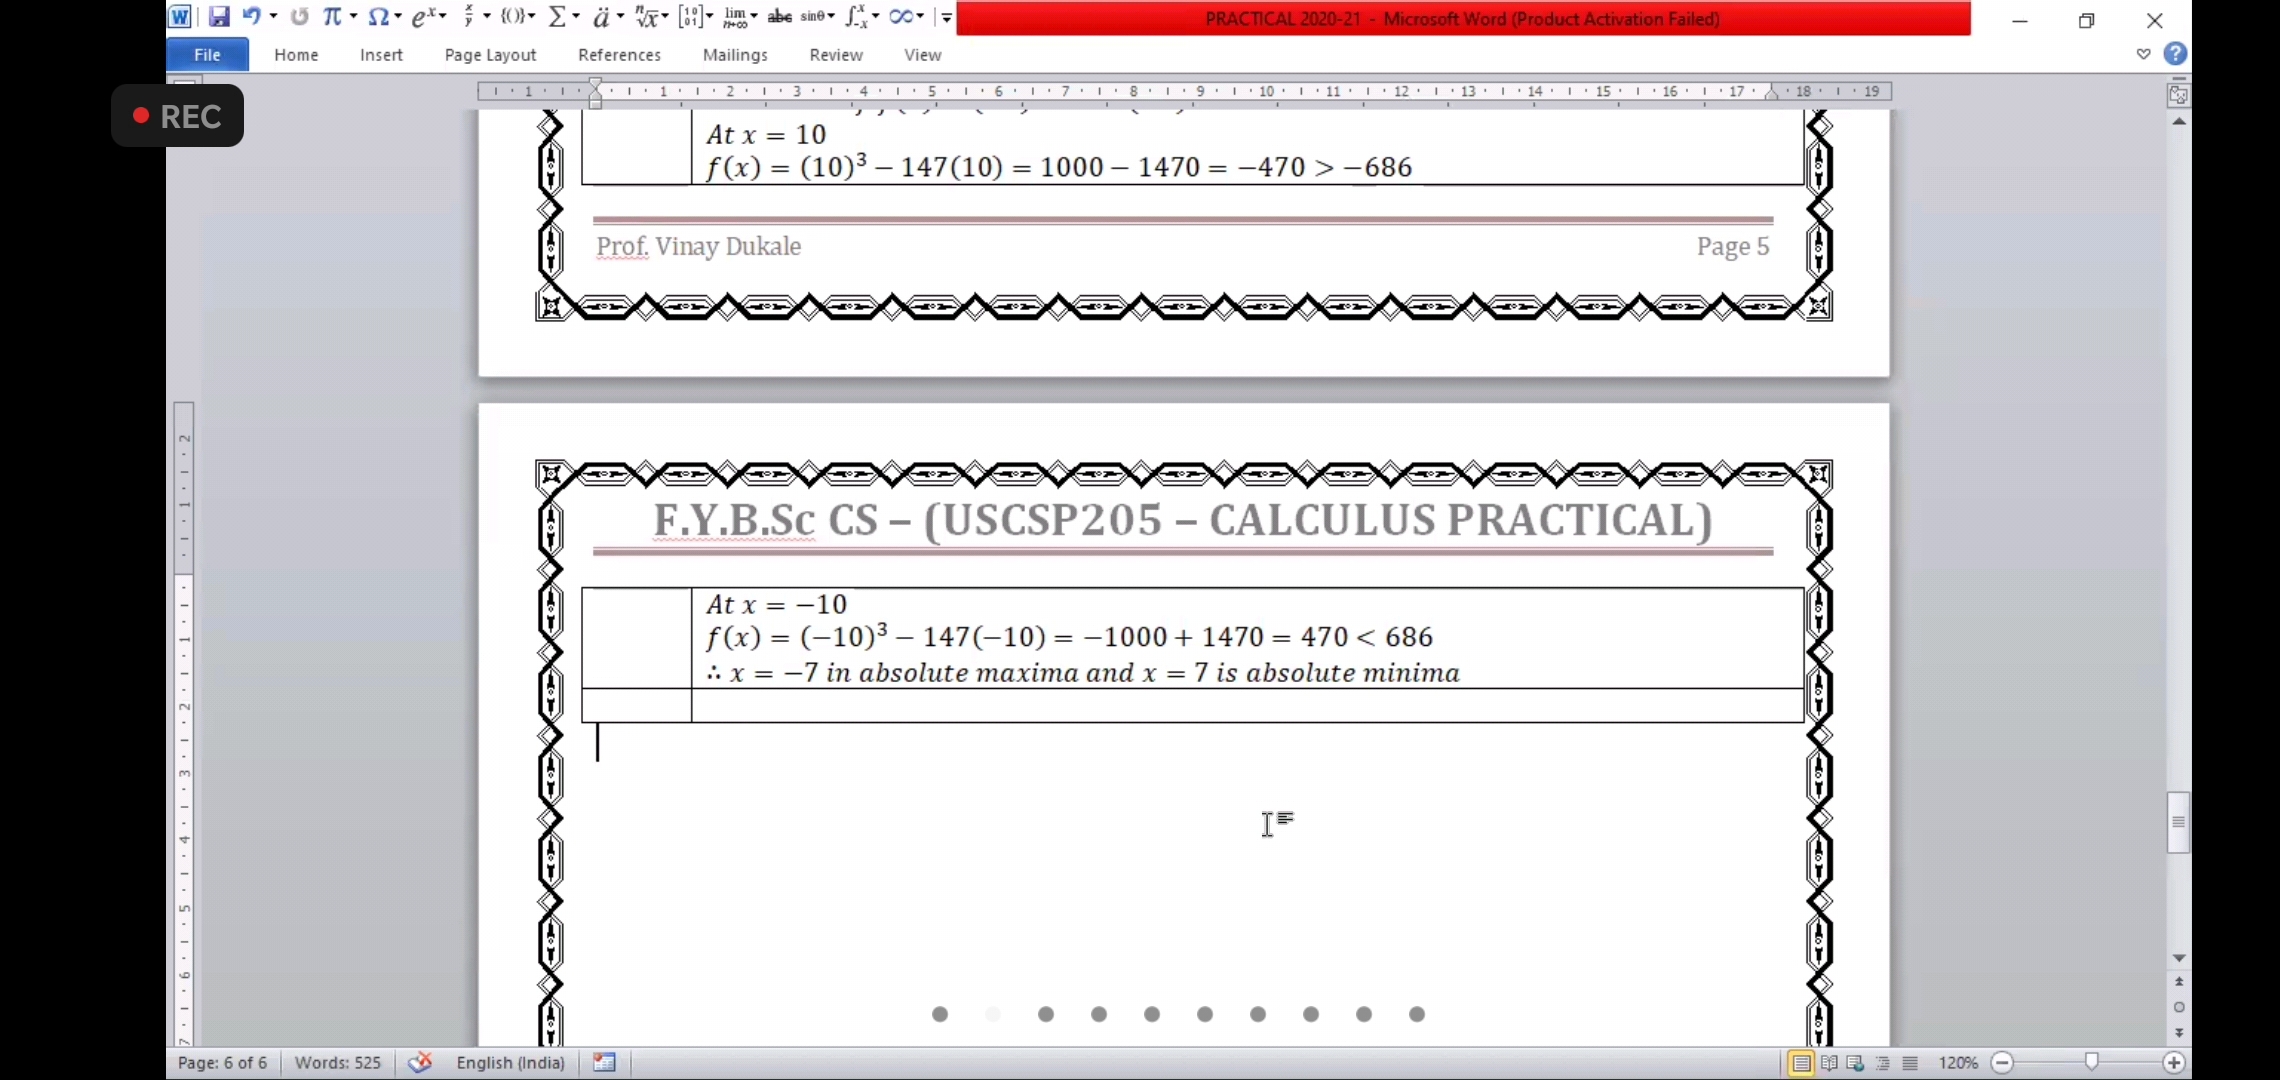Click the blue File button
This screenshot has width=2280, height=1080.
(x=207, y=55)
